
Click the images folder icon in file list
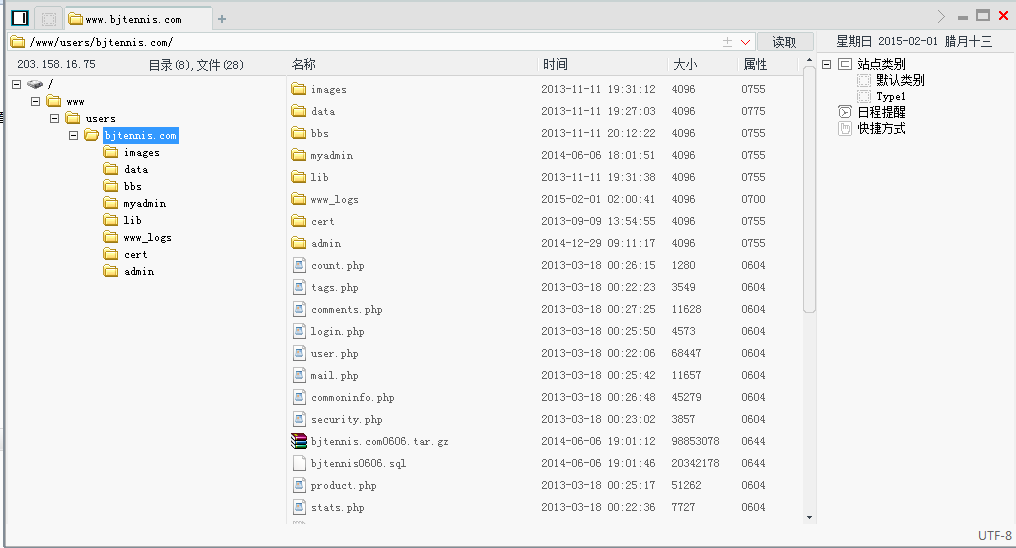(x=299, y=89)
